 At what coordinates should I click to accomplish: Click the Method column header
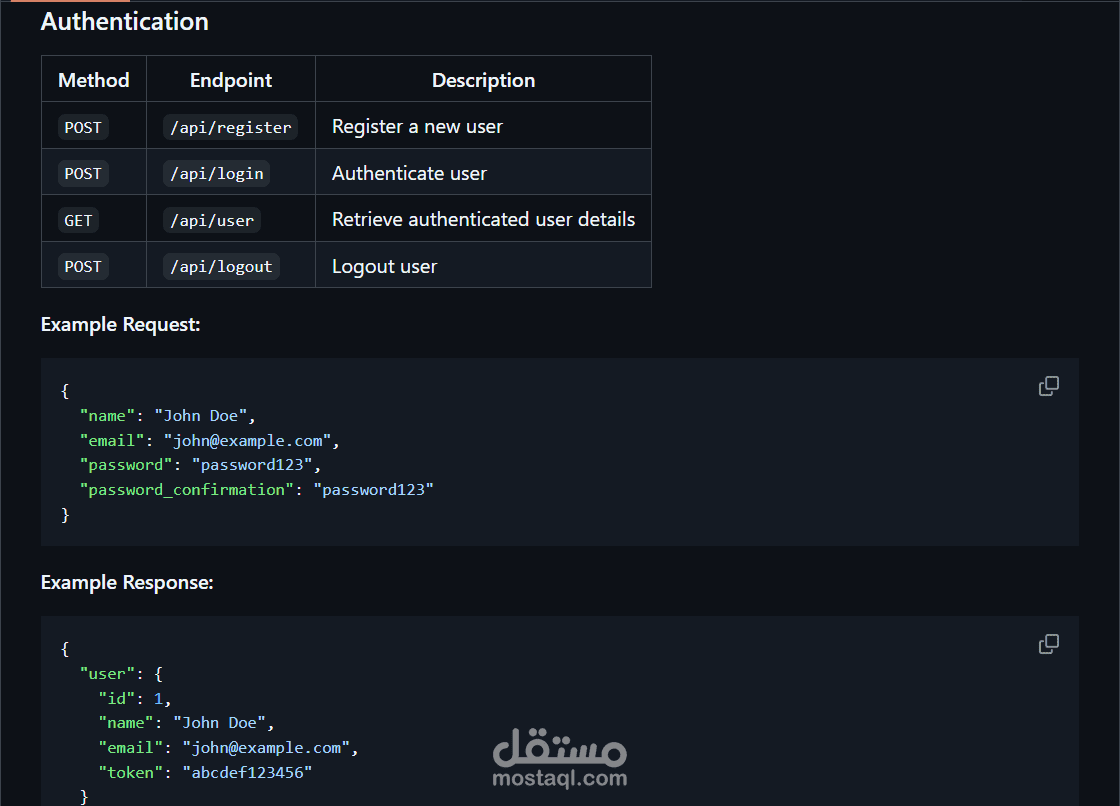93,80
